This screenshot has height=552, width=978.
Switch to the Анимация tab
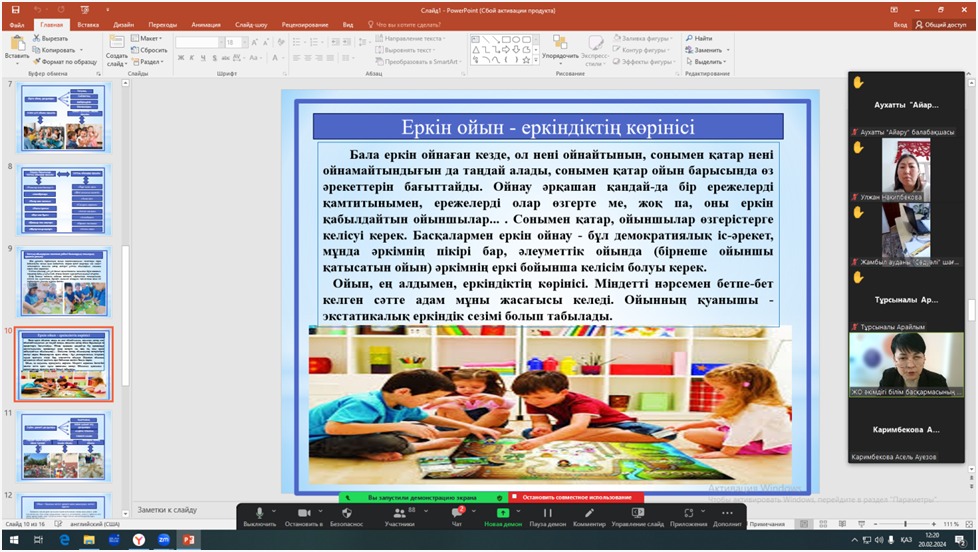click(206, 25)
